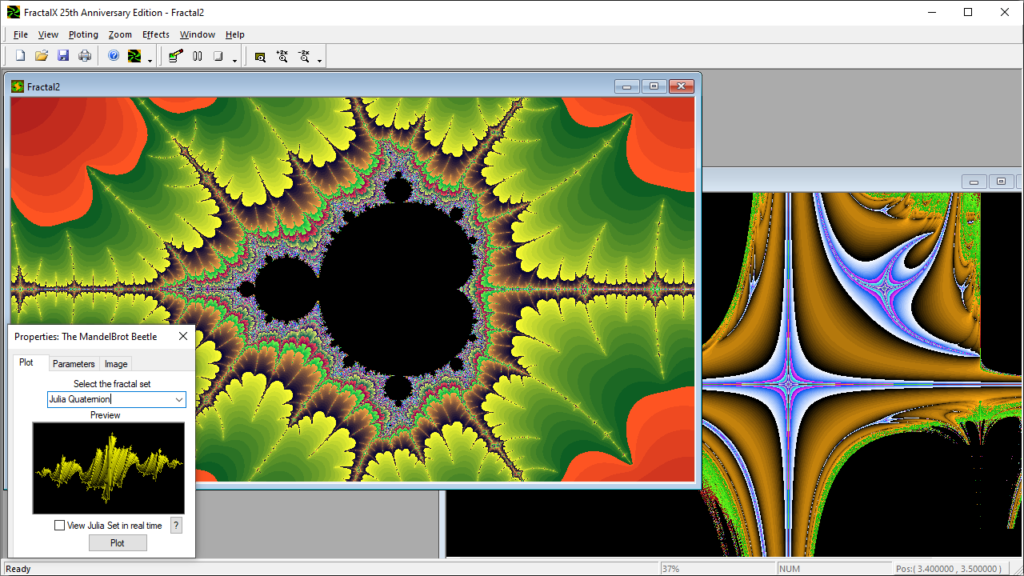Zoom in 2x with the plus magnifier
The height and width of the screenshot is (576, 1024).
tap(282, 57)
